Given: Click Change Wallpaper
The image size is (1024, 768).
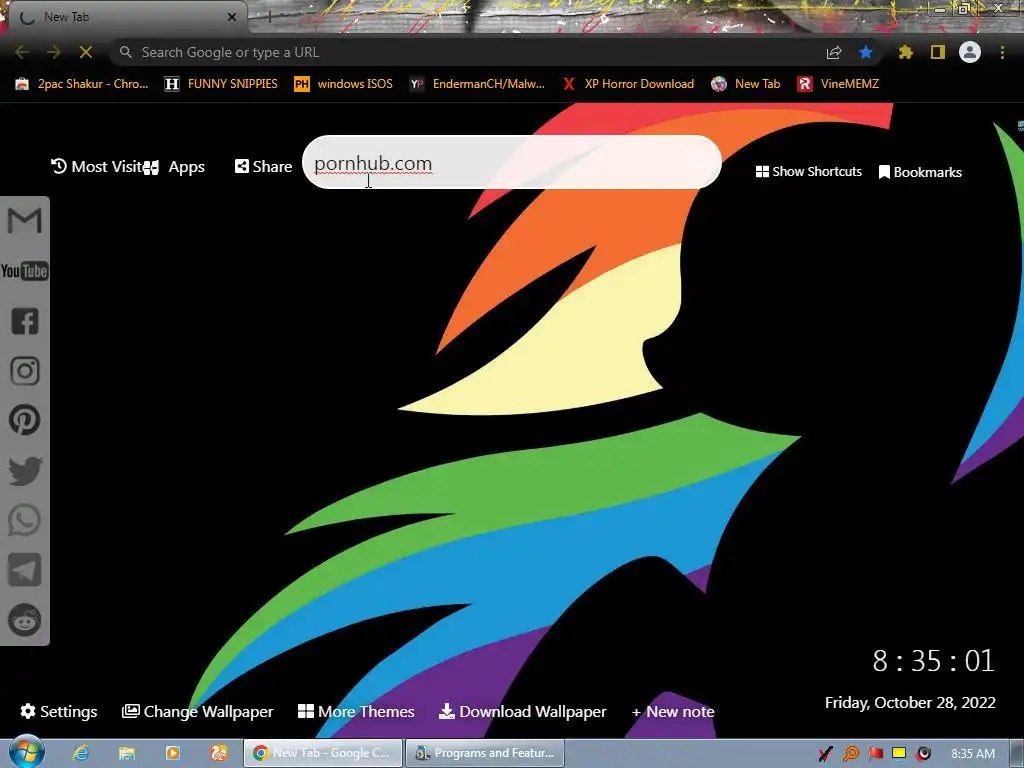Looking at the screenshot, I should pyautogui.click(x=197, y=712).
